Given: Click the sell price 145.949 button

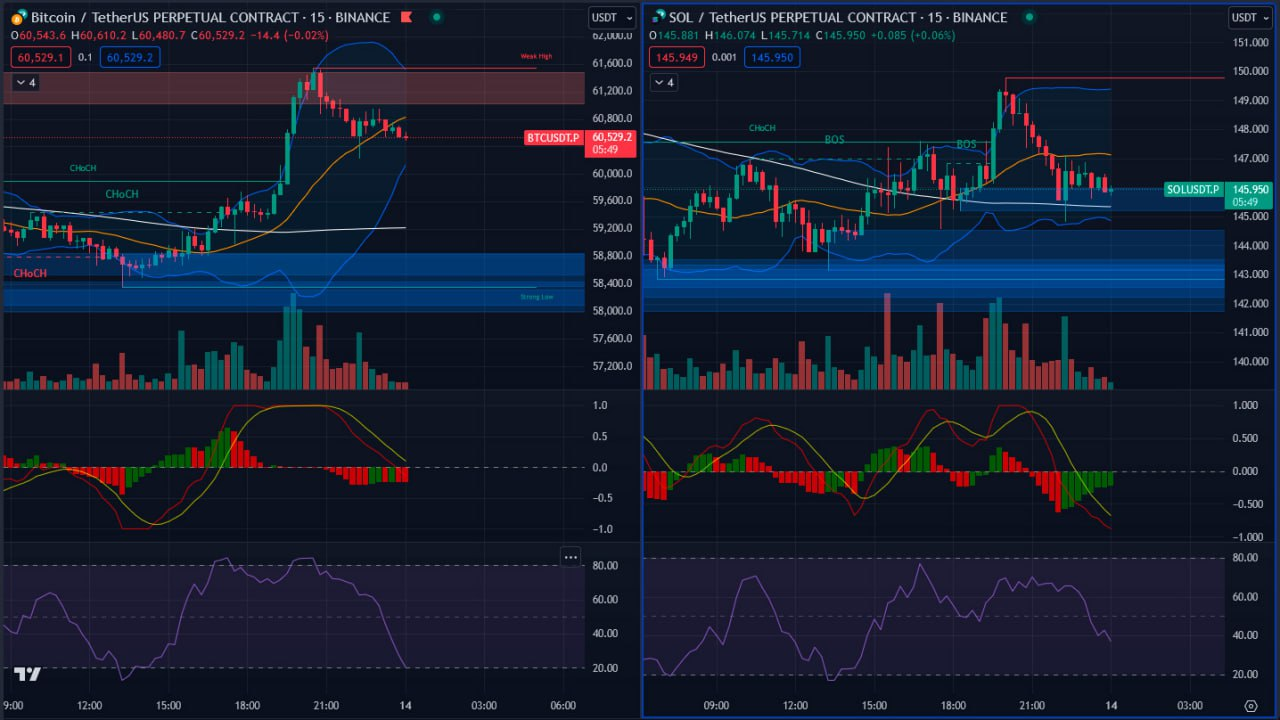Looking at the screenshot, I should coord(676,57).
